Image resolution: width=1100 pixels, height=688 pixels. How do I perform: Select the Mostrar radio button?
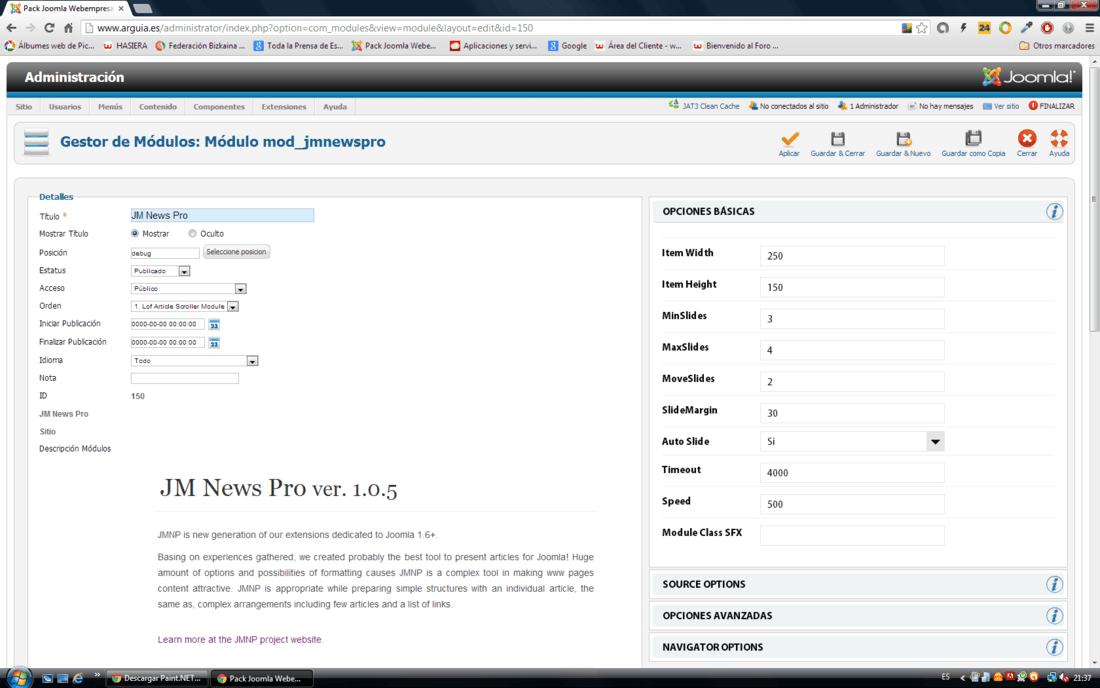coord(135,234)
